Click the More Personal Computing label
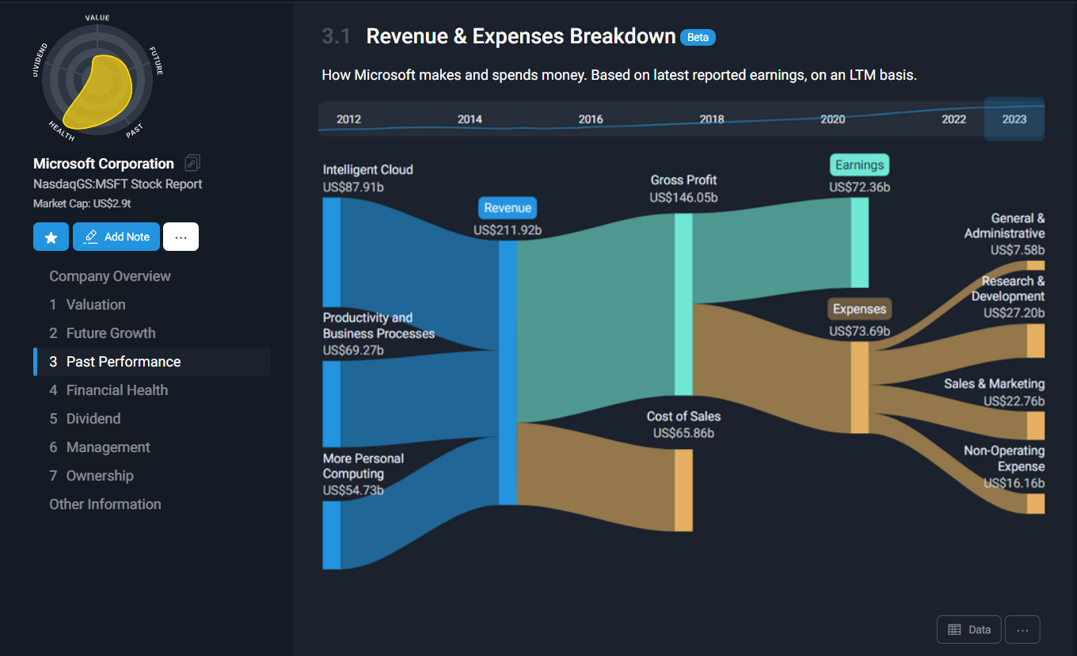Image resolution: width=1077 pixels, height=656 pixels. tap(363, 466)
